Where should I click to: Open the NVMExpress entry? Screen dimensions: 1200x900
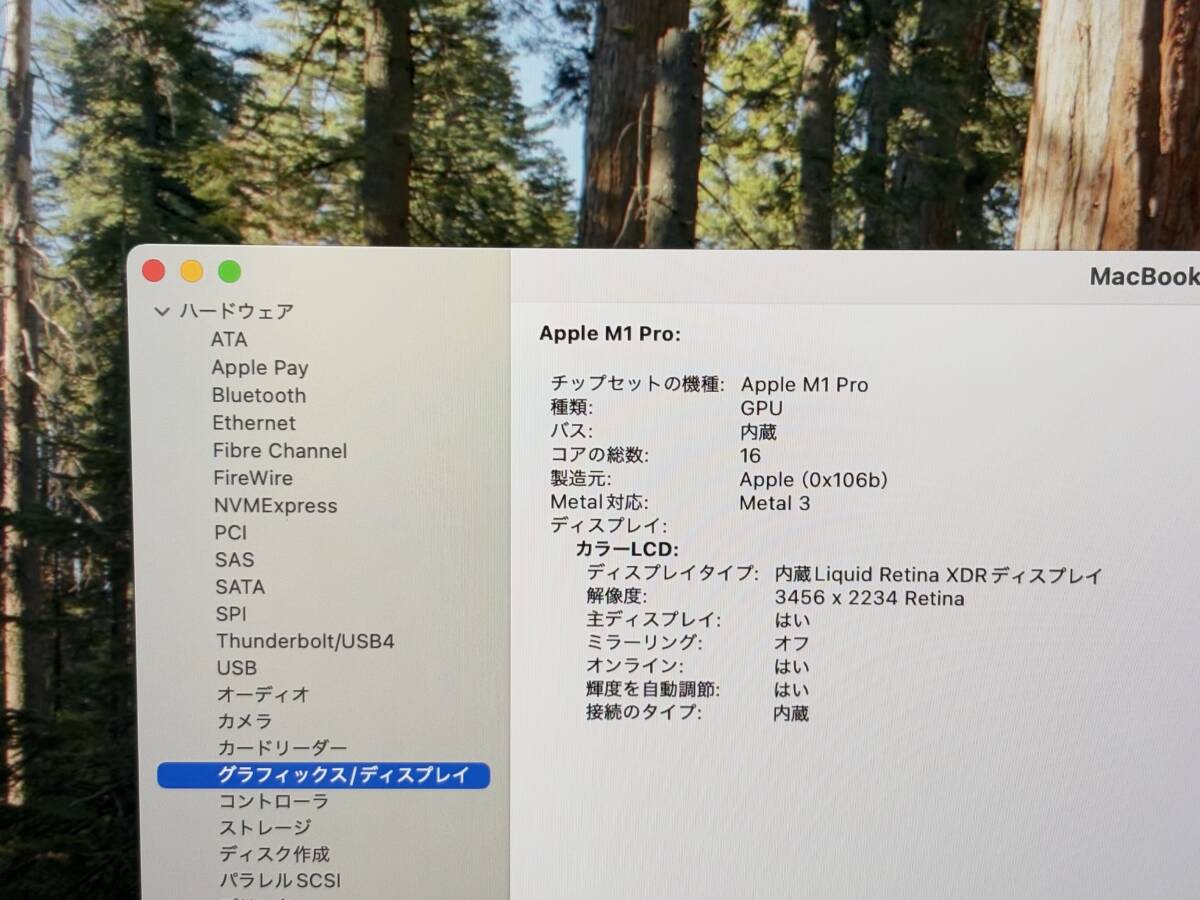[x=276, y=505]
